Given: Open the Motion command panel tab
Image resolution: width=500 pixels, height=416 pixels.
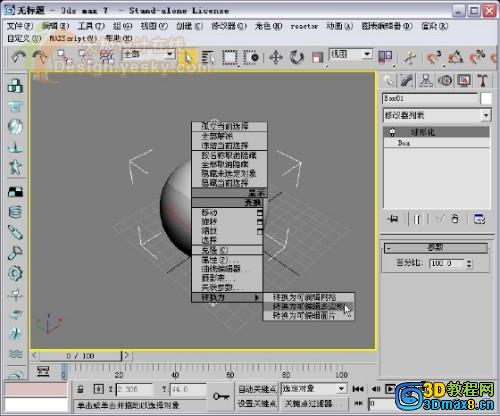Looking at the screenshot, I should (x=445, y=81).
